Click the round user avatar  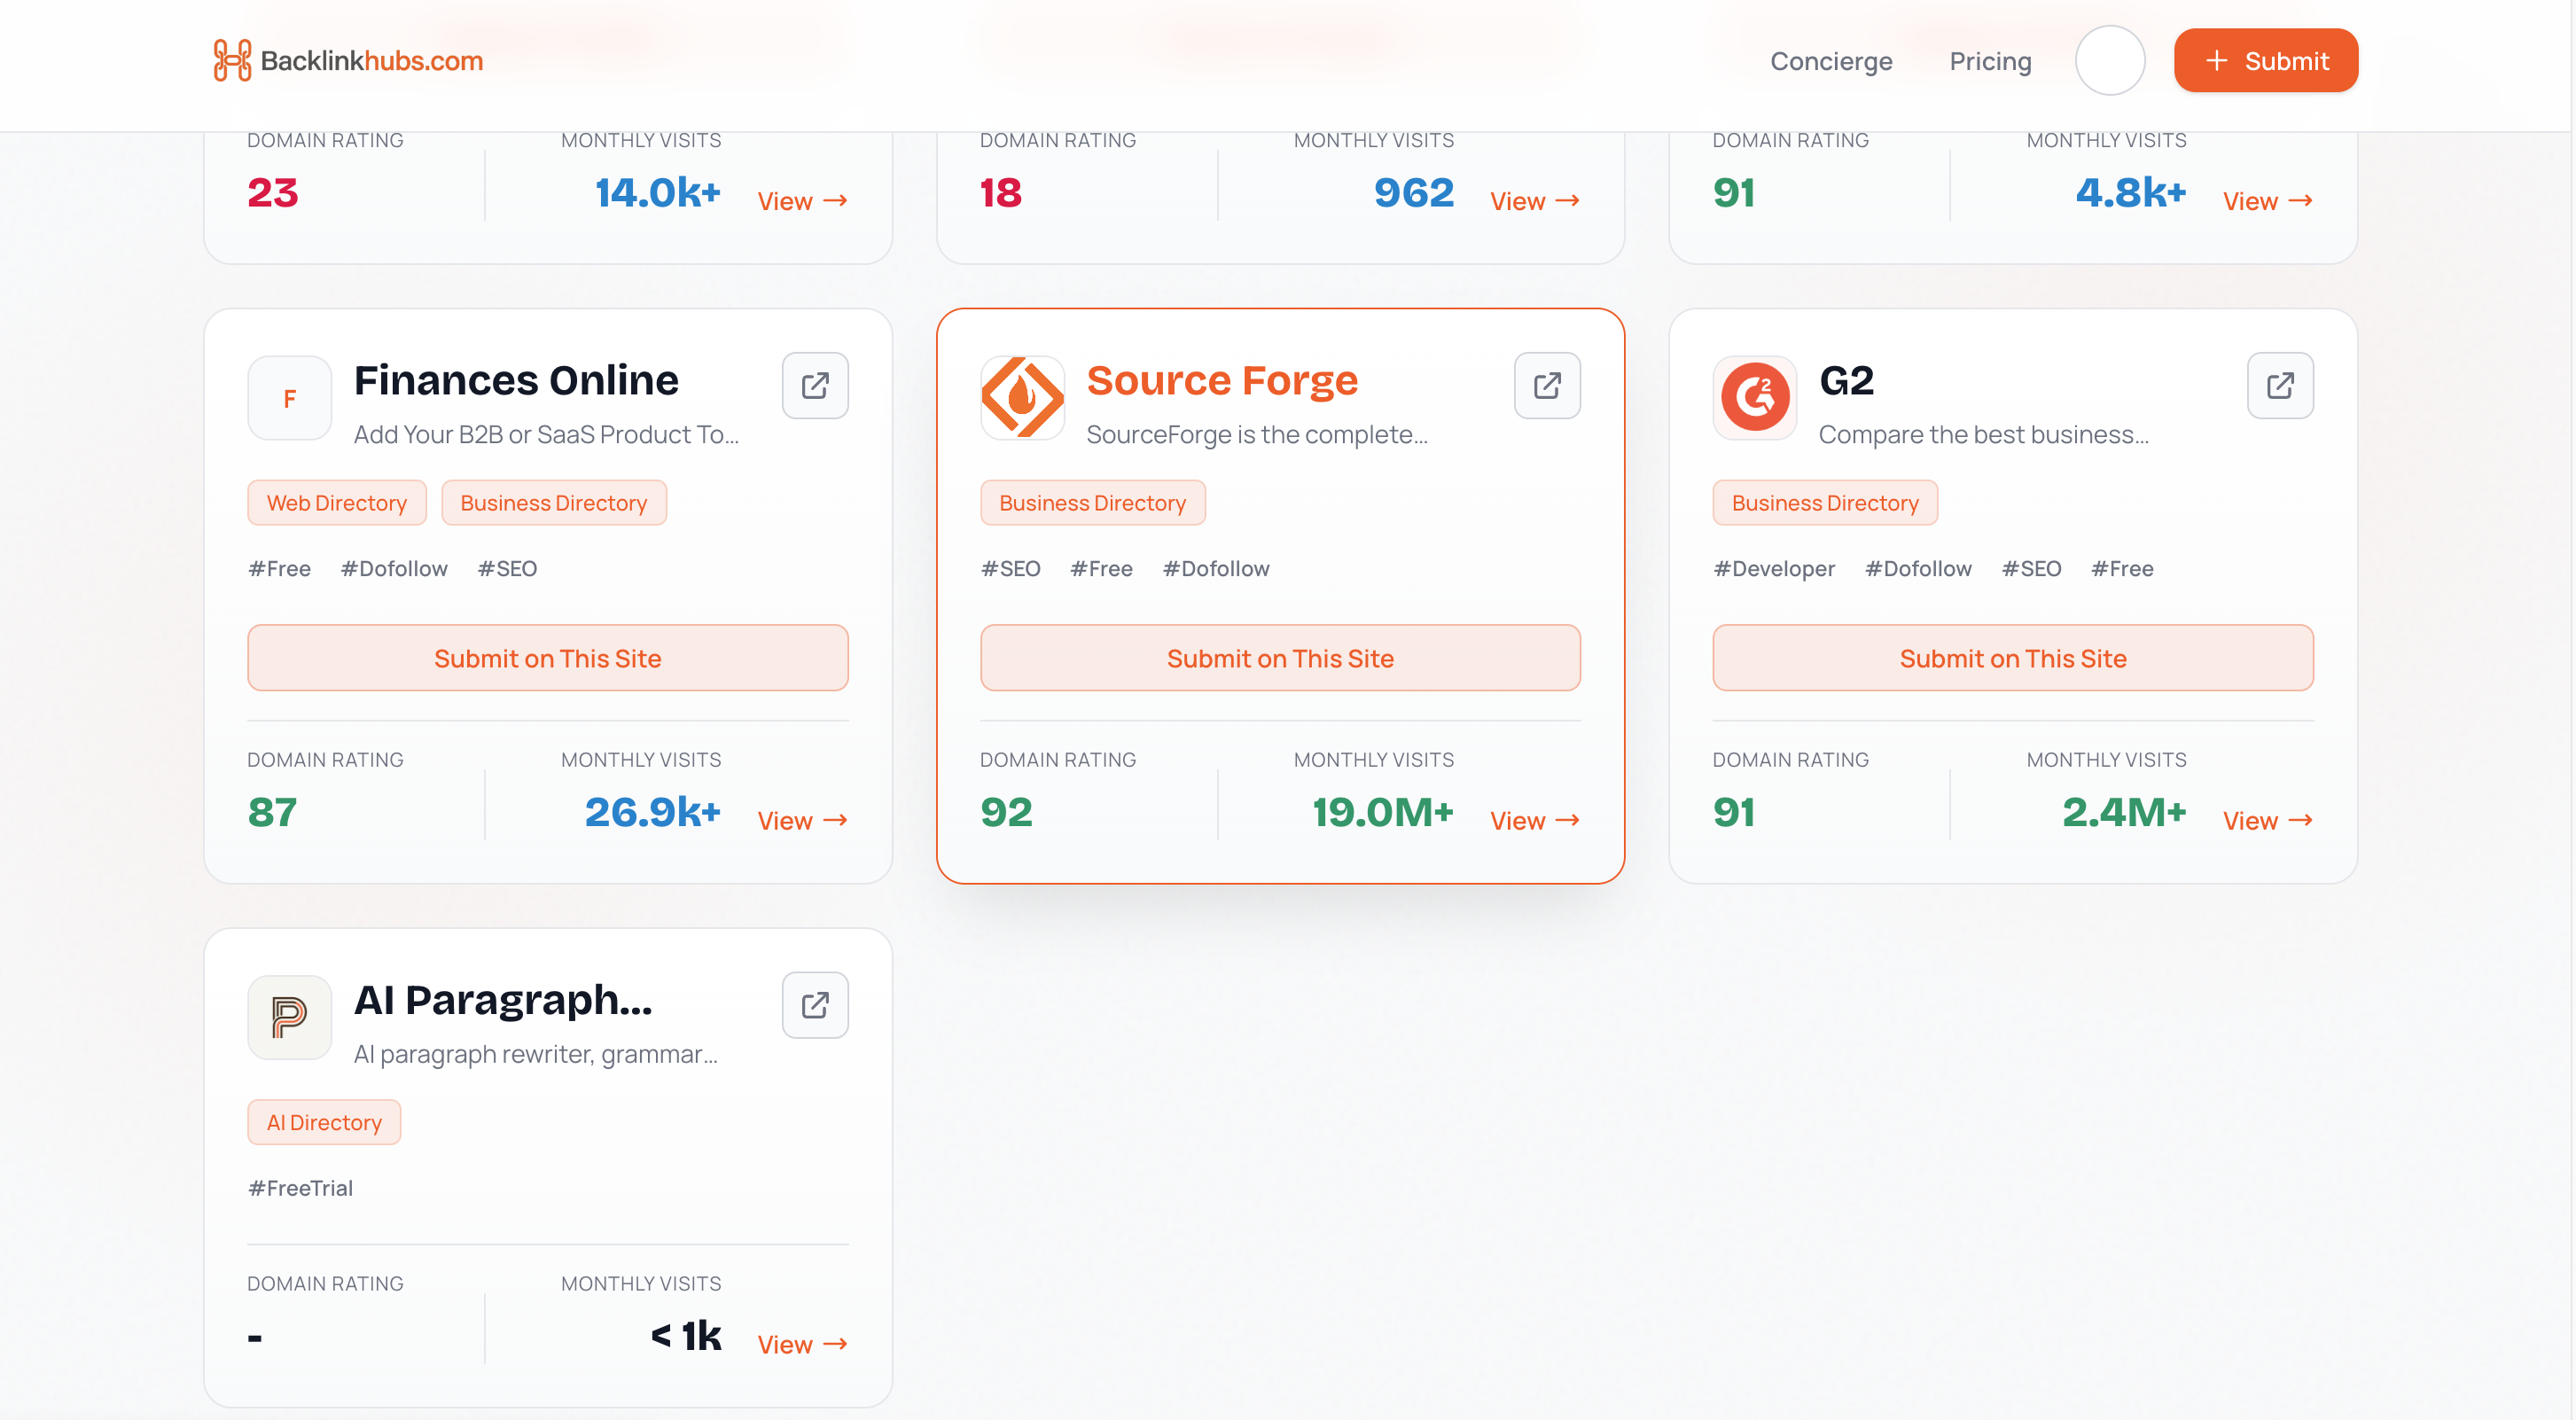tap(2109, 61)
